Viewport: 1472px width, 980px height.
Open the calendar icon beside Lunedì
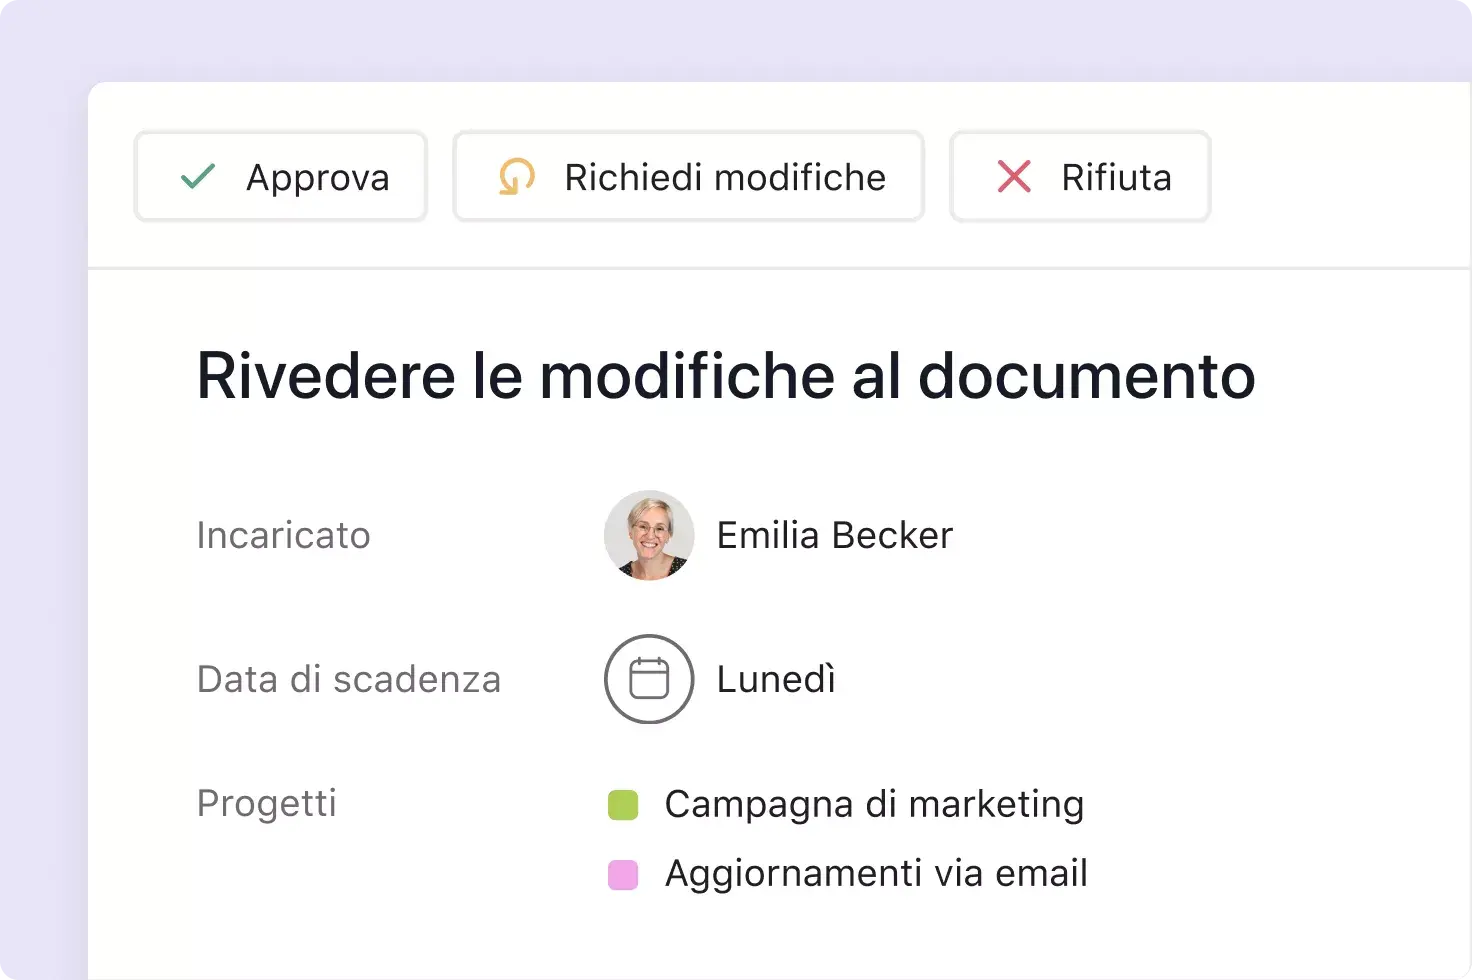point(648,679)
